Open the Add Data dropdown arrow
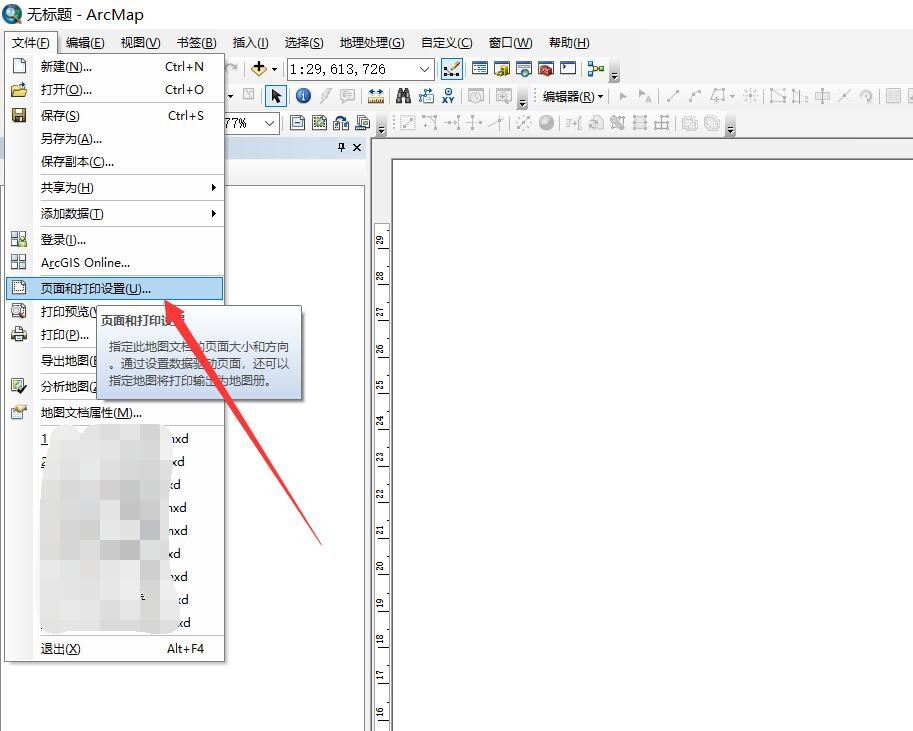The image size is (913, 731). click(274, 69)
